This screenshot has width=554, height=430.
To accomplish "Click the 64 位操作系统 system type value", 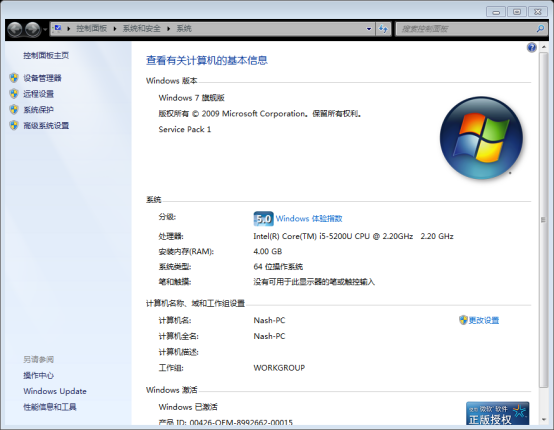I will (278, 267).
